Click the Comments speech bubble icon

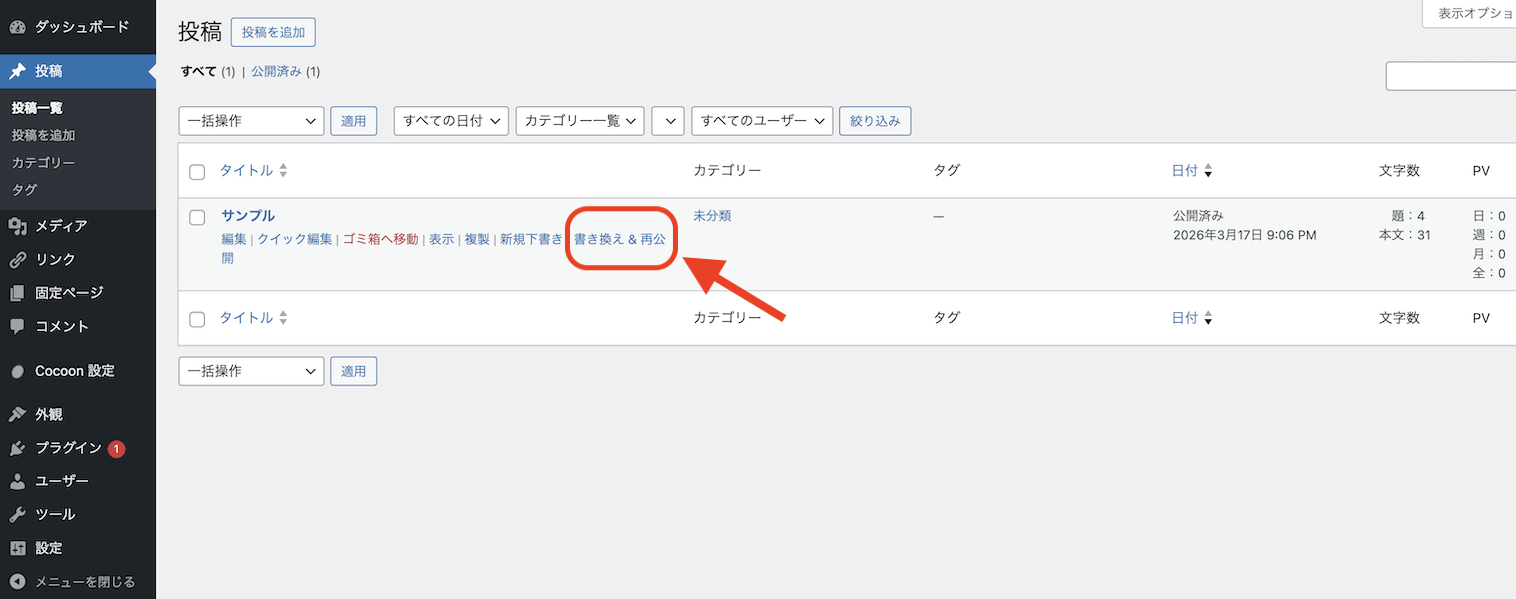(x=17, y=326)
